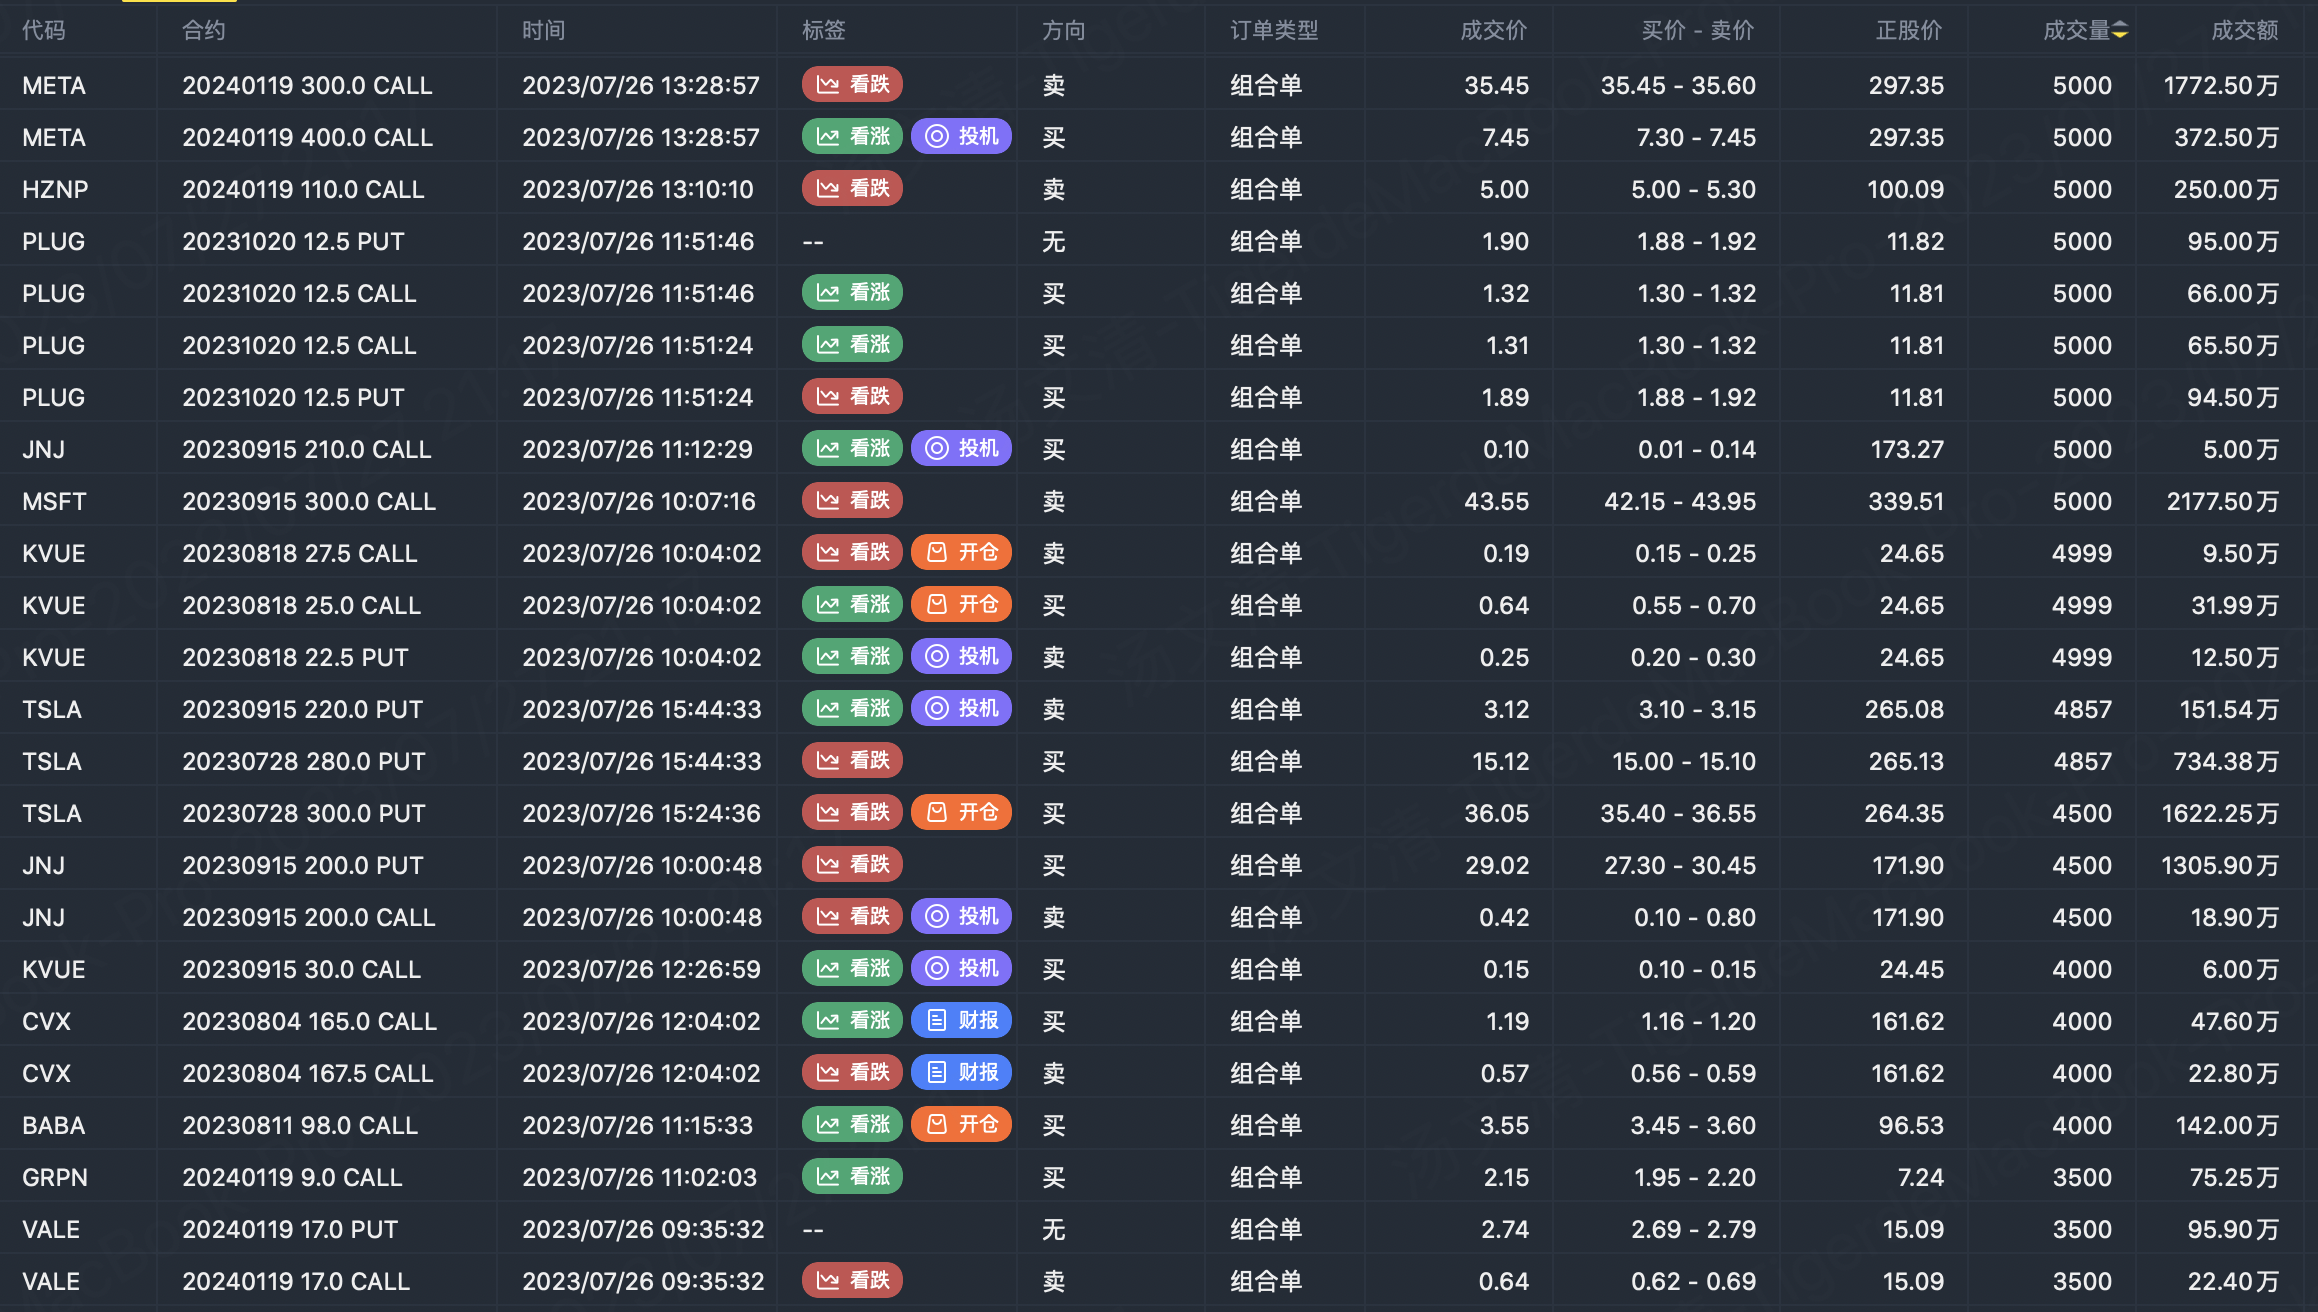
Task: Click the 订单类型 column header
Action: point(1274,31)
